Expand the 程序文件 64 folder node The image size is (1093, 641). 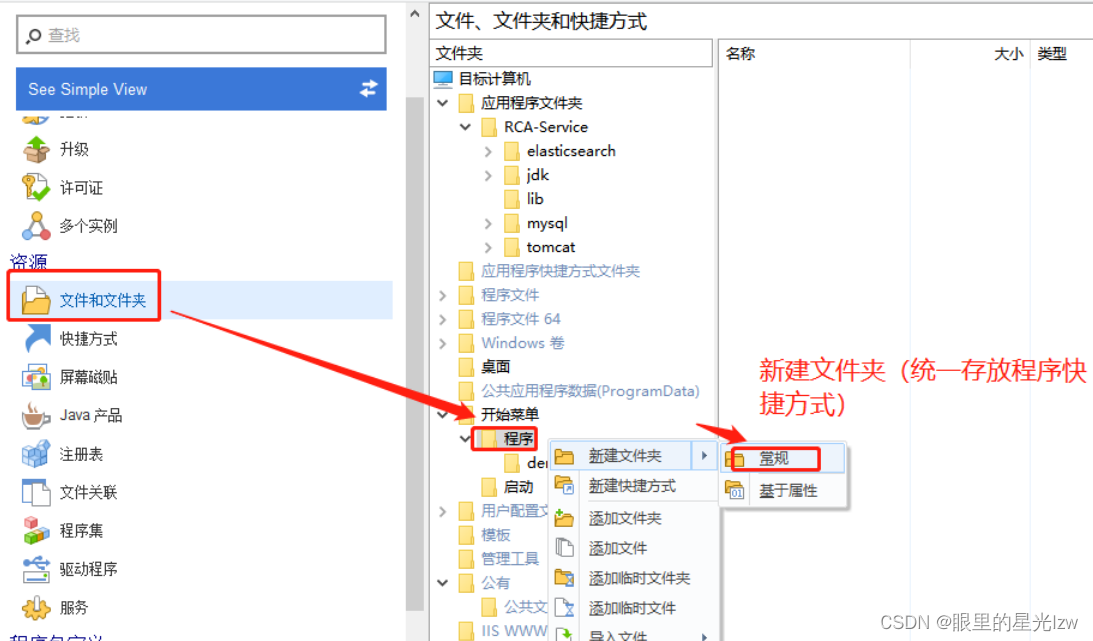point(443,319)
